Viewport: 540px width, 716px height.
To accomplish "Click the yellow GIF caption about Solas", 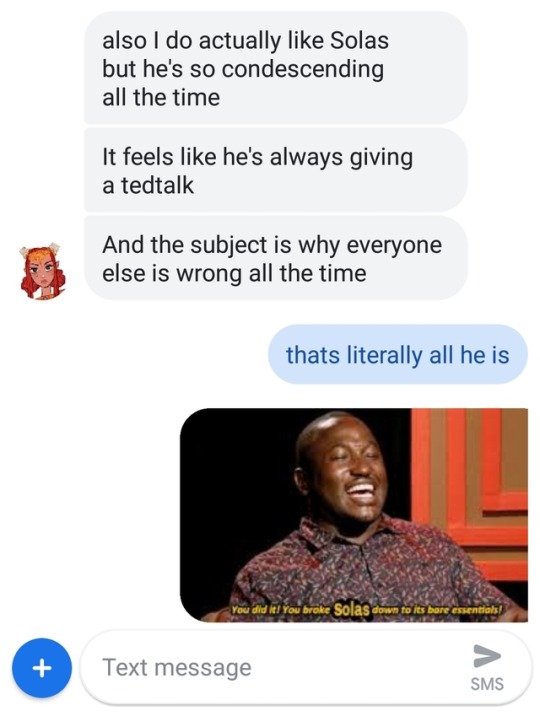I will click(366, 610).
